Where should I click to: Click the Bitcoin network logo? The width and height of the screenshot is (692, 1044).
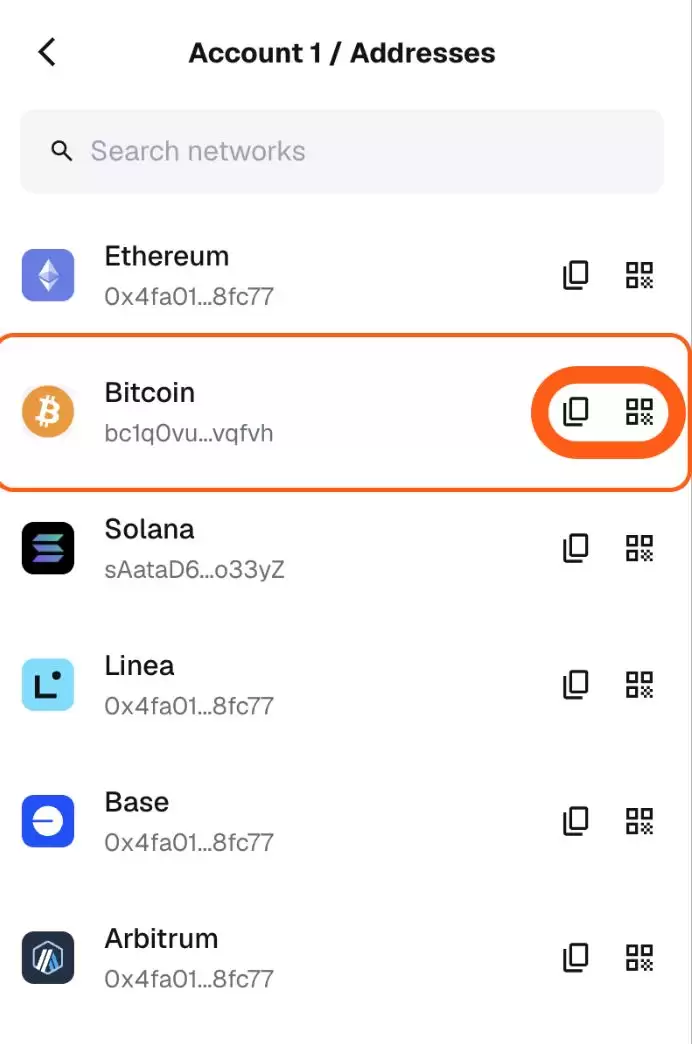click(47, 411)
